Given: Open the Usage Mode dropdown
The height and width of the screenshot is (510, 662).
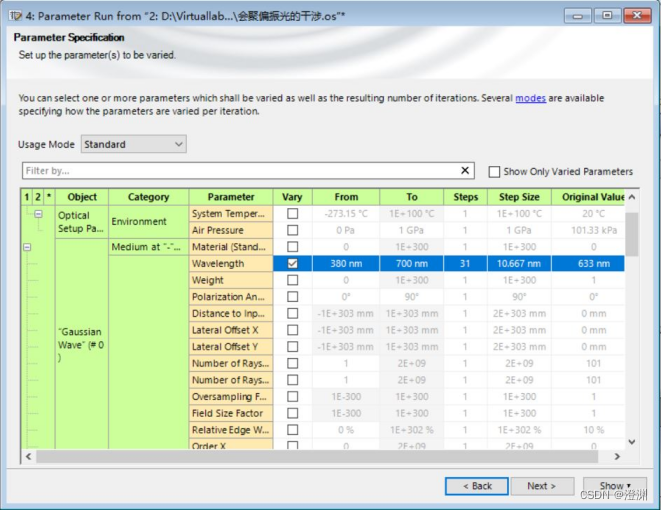Looking at the screenshot, I should 133,144.
